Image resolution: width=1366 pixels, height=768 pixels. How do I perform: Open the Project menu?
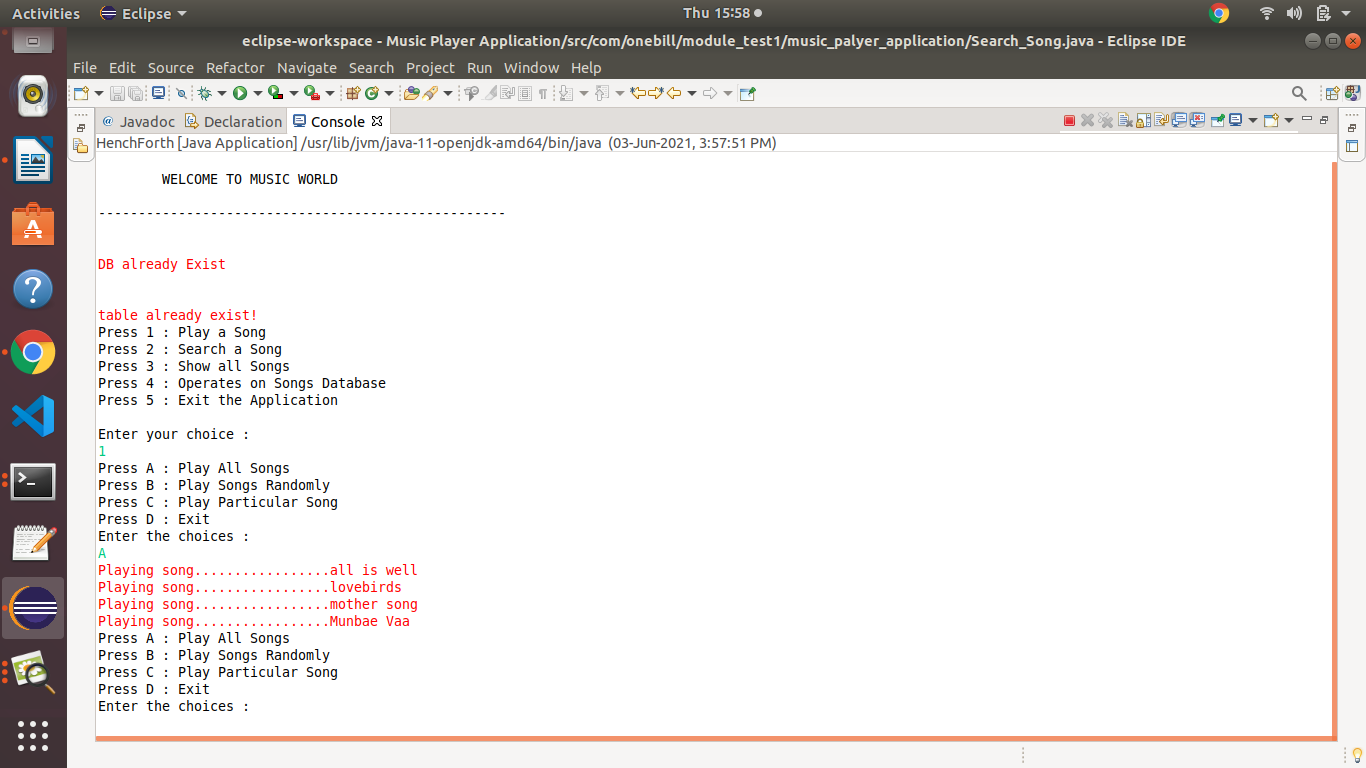coord(430,68)
